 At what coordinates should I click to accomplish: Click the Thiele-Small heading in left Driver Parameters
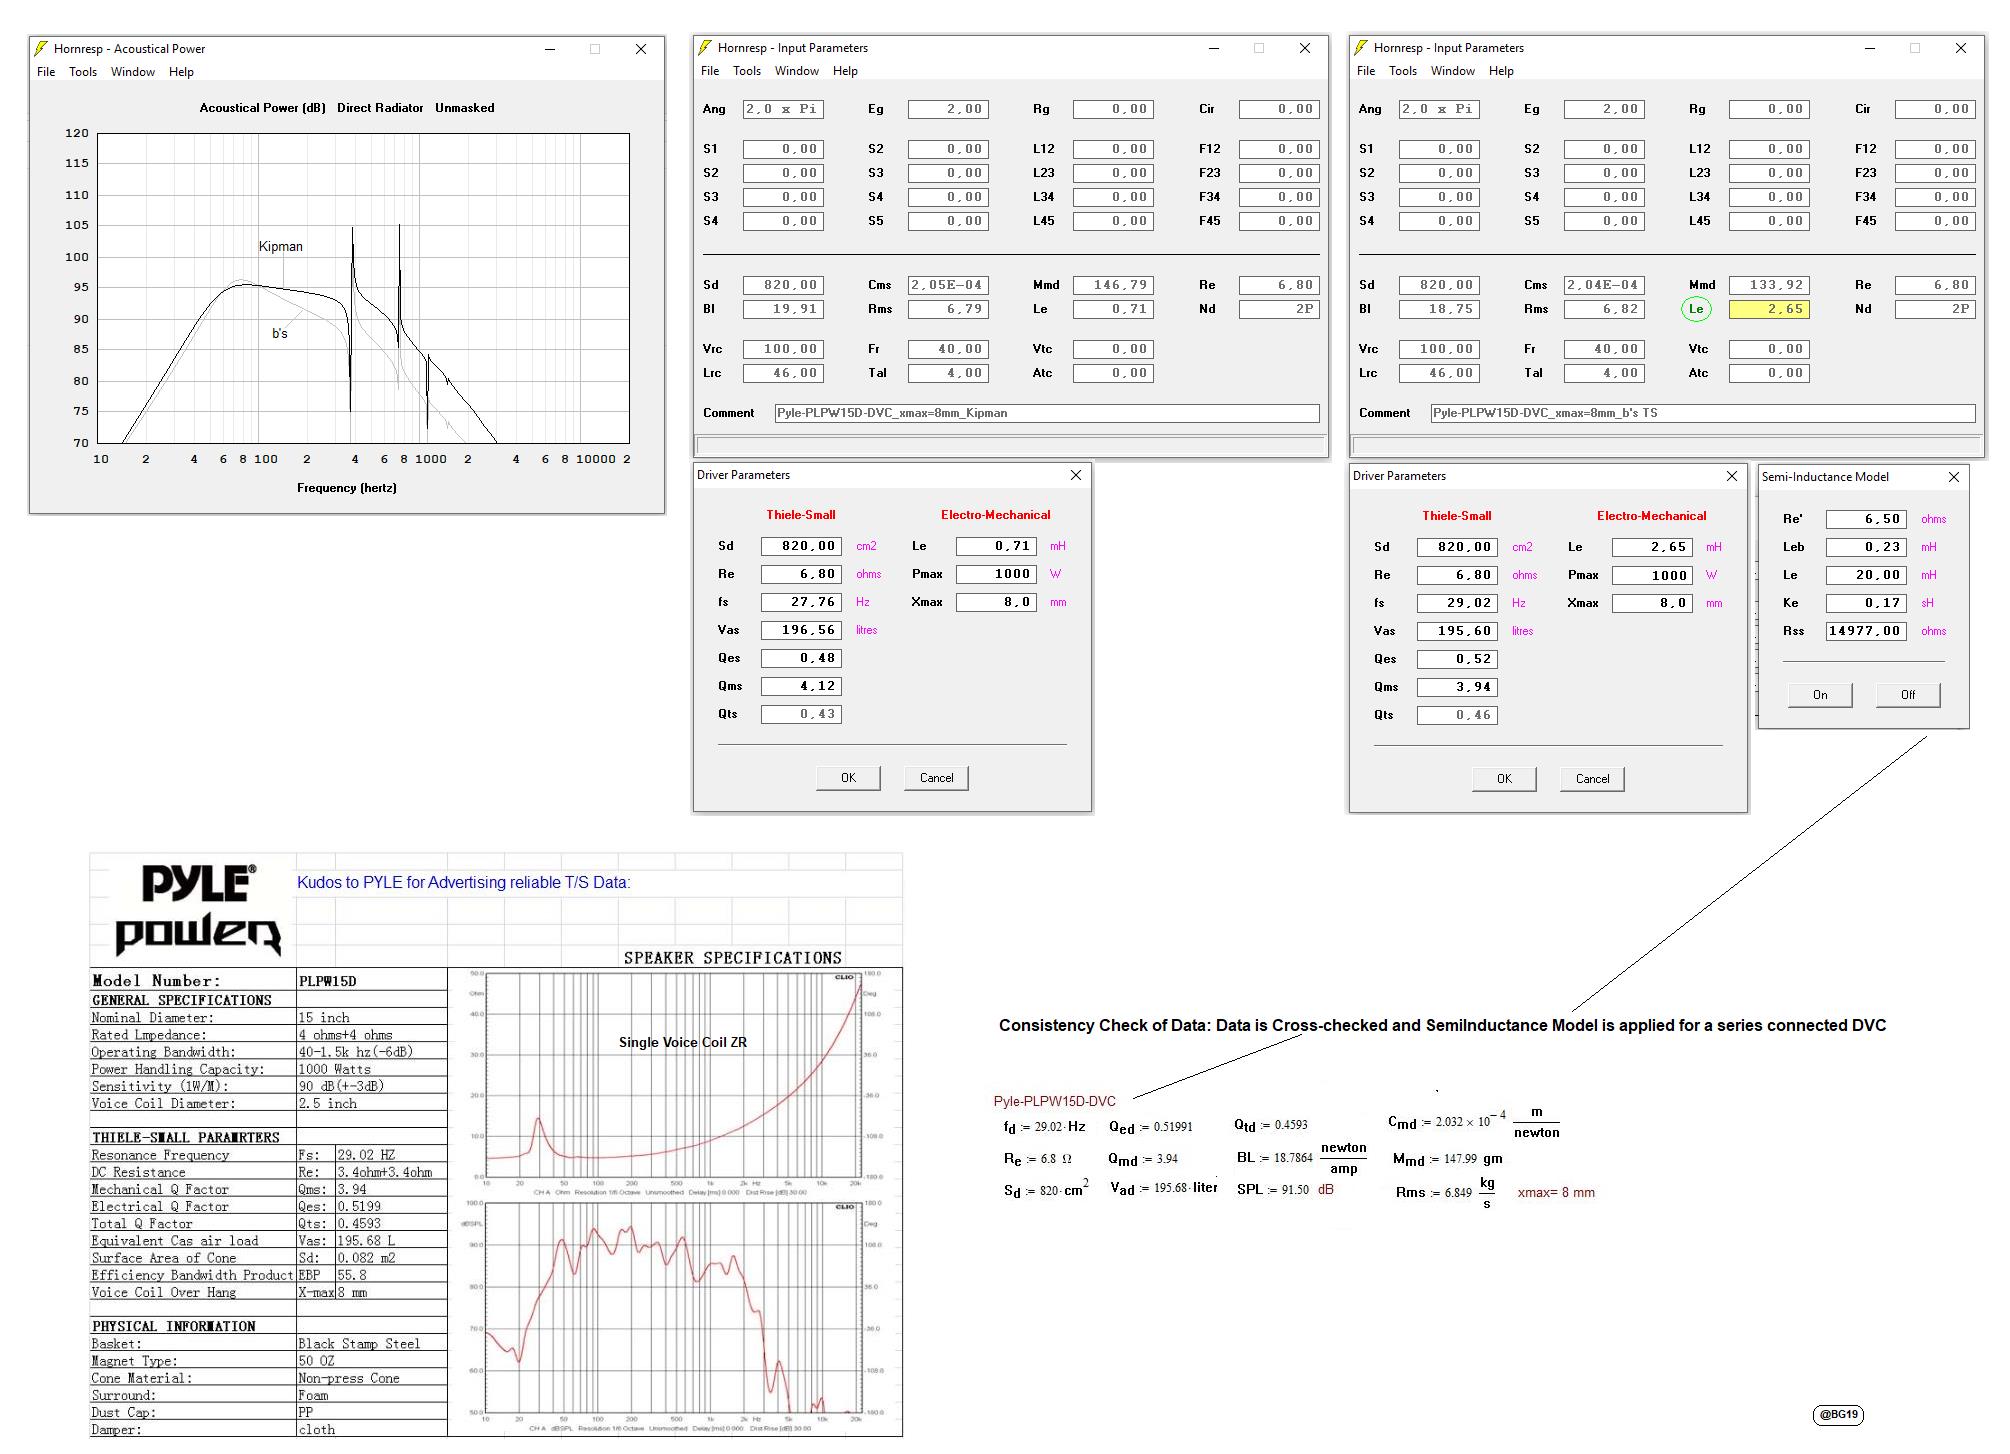801,515
